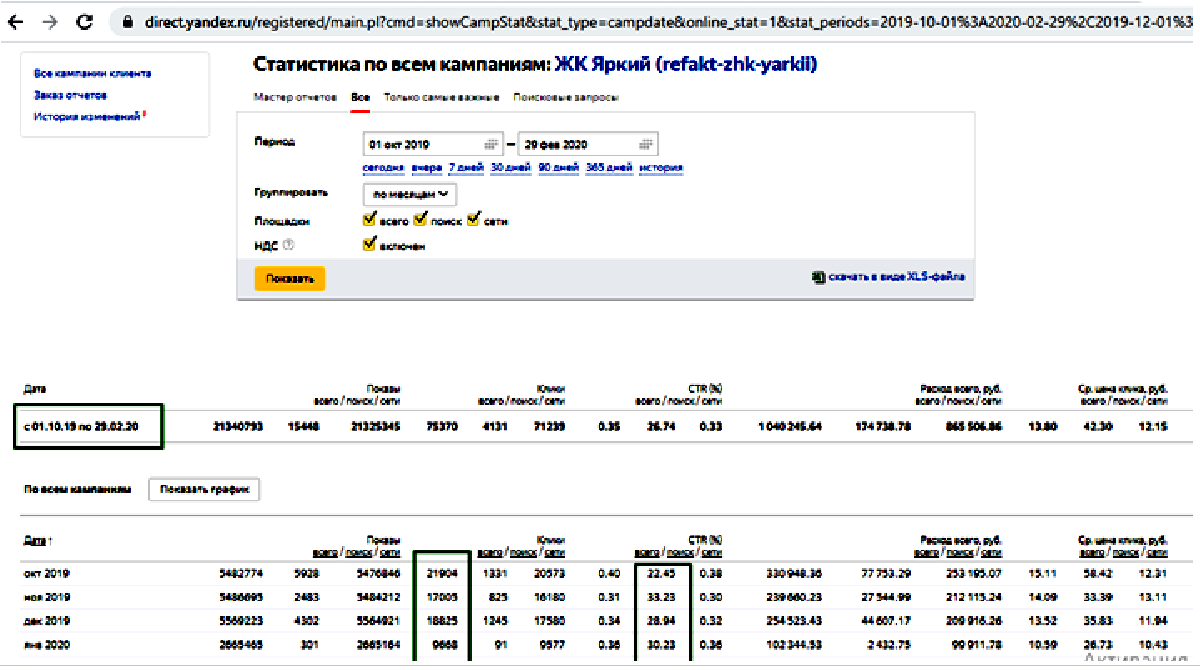Click total clicks value '75370'
Image resolution: width=1200 pixels, height=670 pixels.
(x=441, y=427)
